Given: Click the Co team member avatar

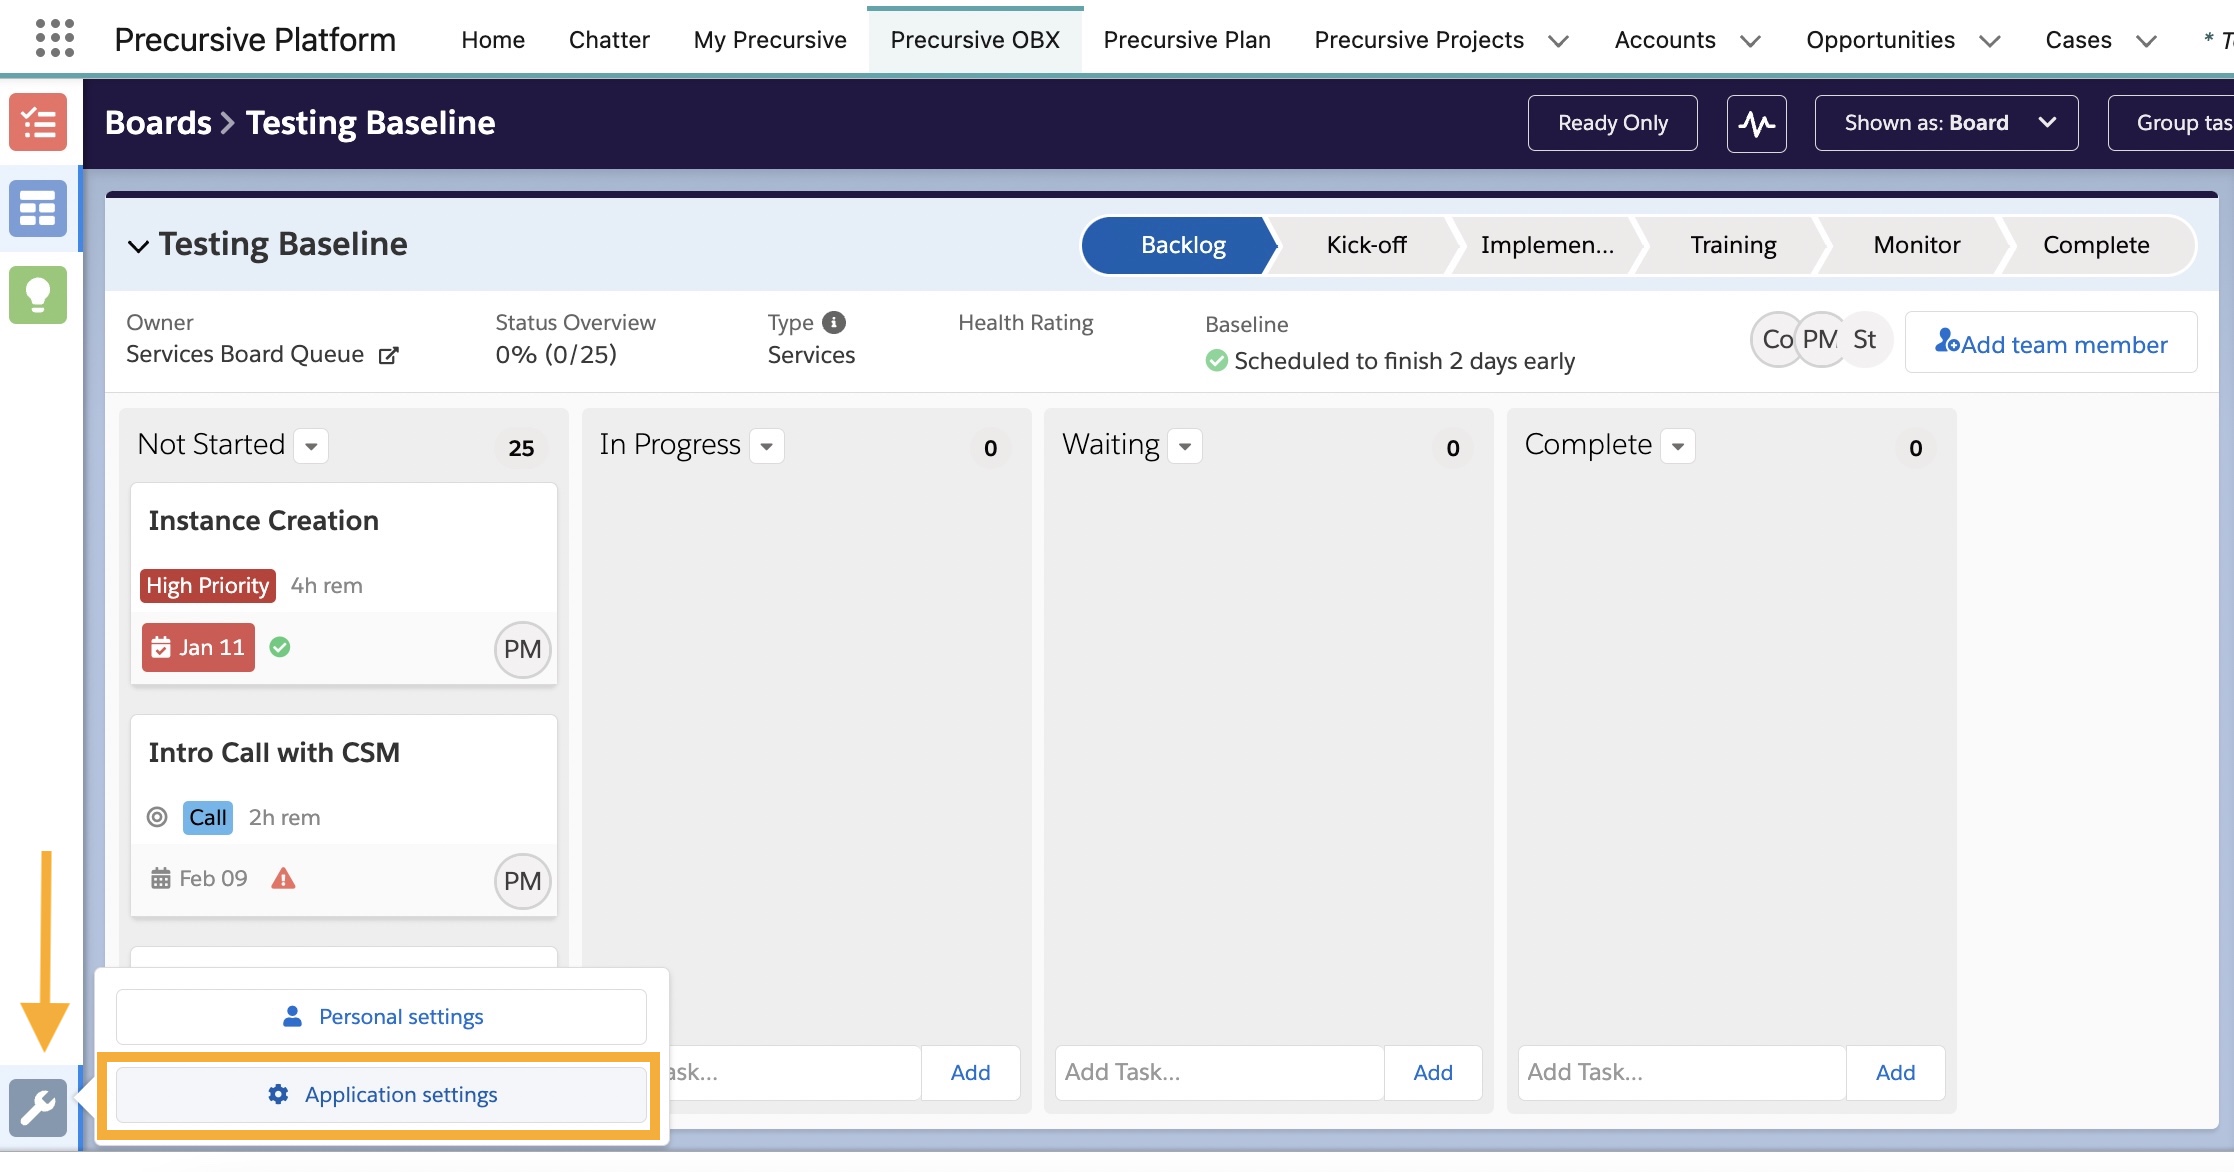Looking at the screenshot, I should 1776,340.
